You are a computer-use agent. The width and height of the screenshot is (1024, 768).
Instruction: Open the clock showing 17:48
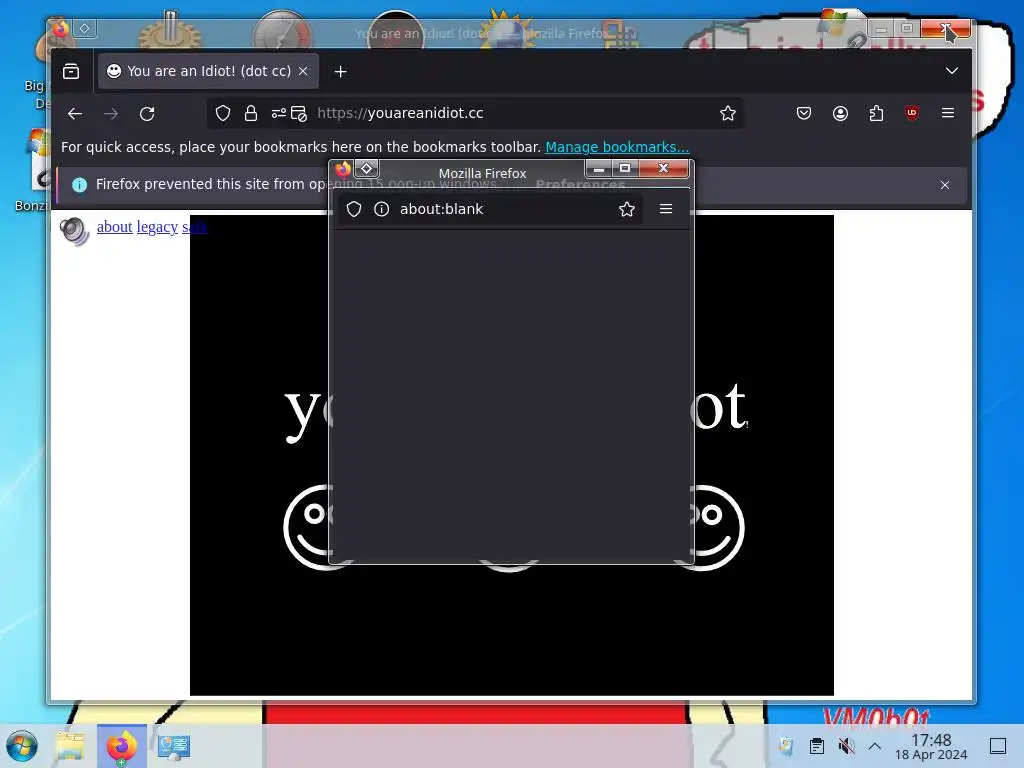point(931,746)
